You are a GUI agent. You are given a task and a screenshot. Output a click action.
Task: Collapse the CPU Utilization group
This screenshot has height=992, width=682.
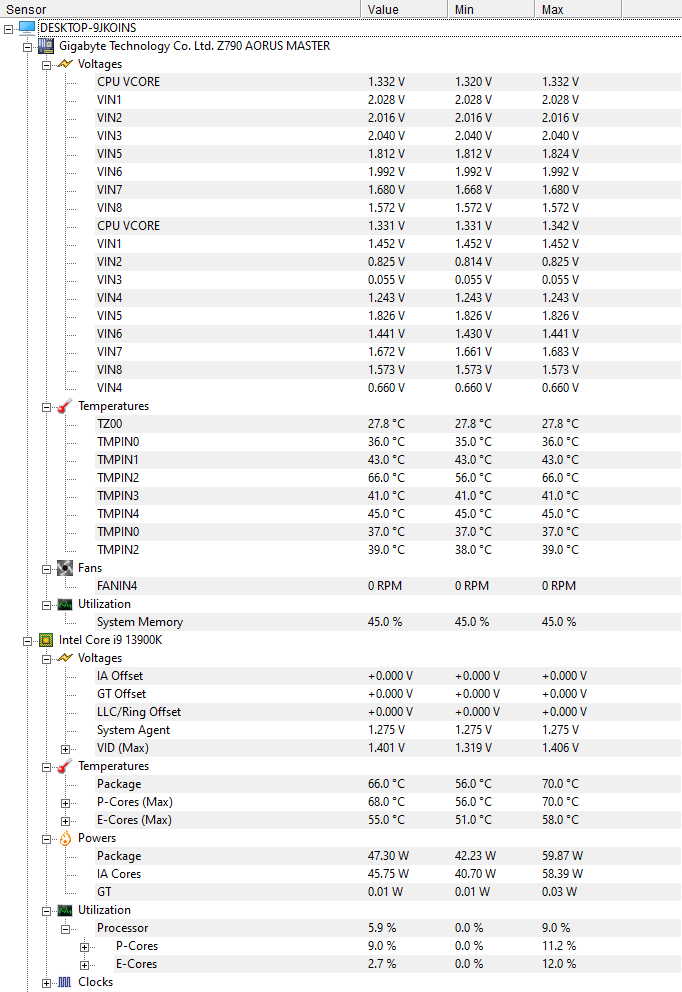pyautogui.click(x=46, y=912)
